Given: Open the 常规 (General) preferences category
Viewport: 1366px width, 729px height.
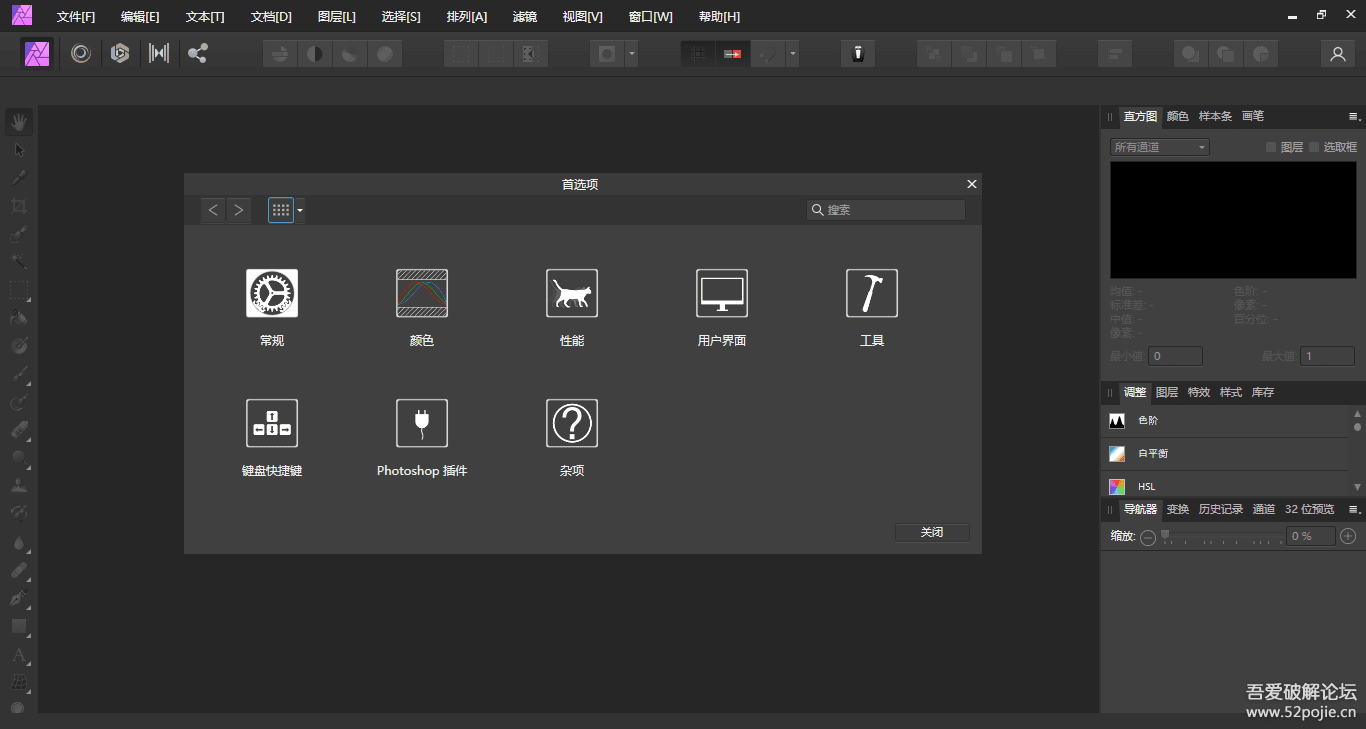Looking at the screenshot, I should coord(272,294).
